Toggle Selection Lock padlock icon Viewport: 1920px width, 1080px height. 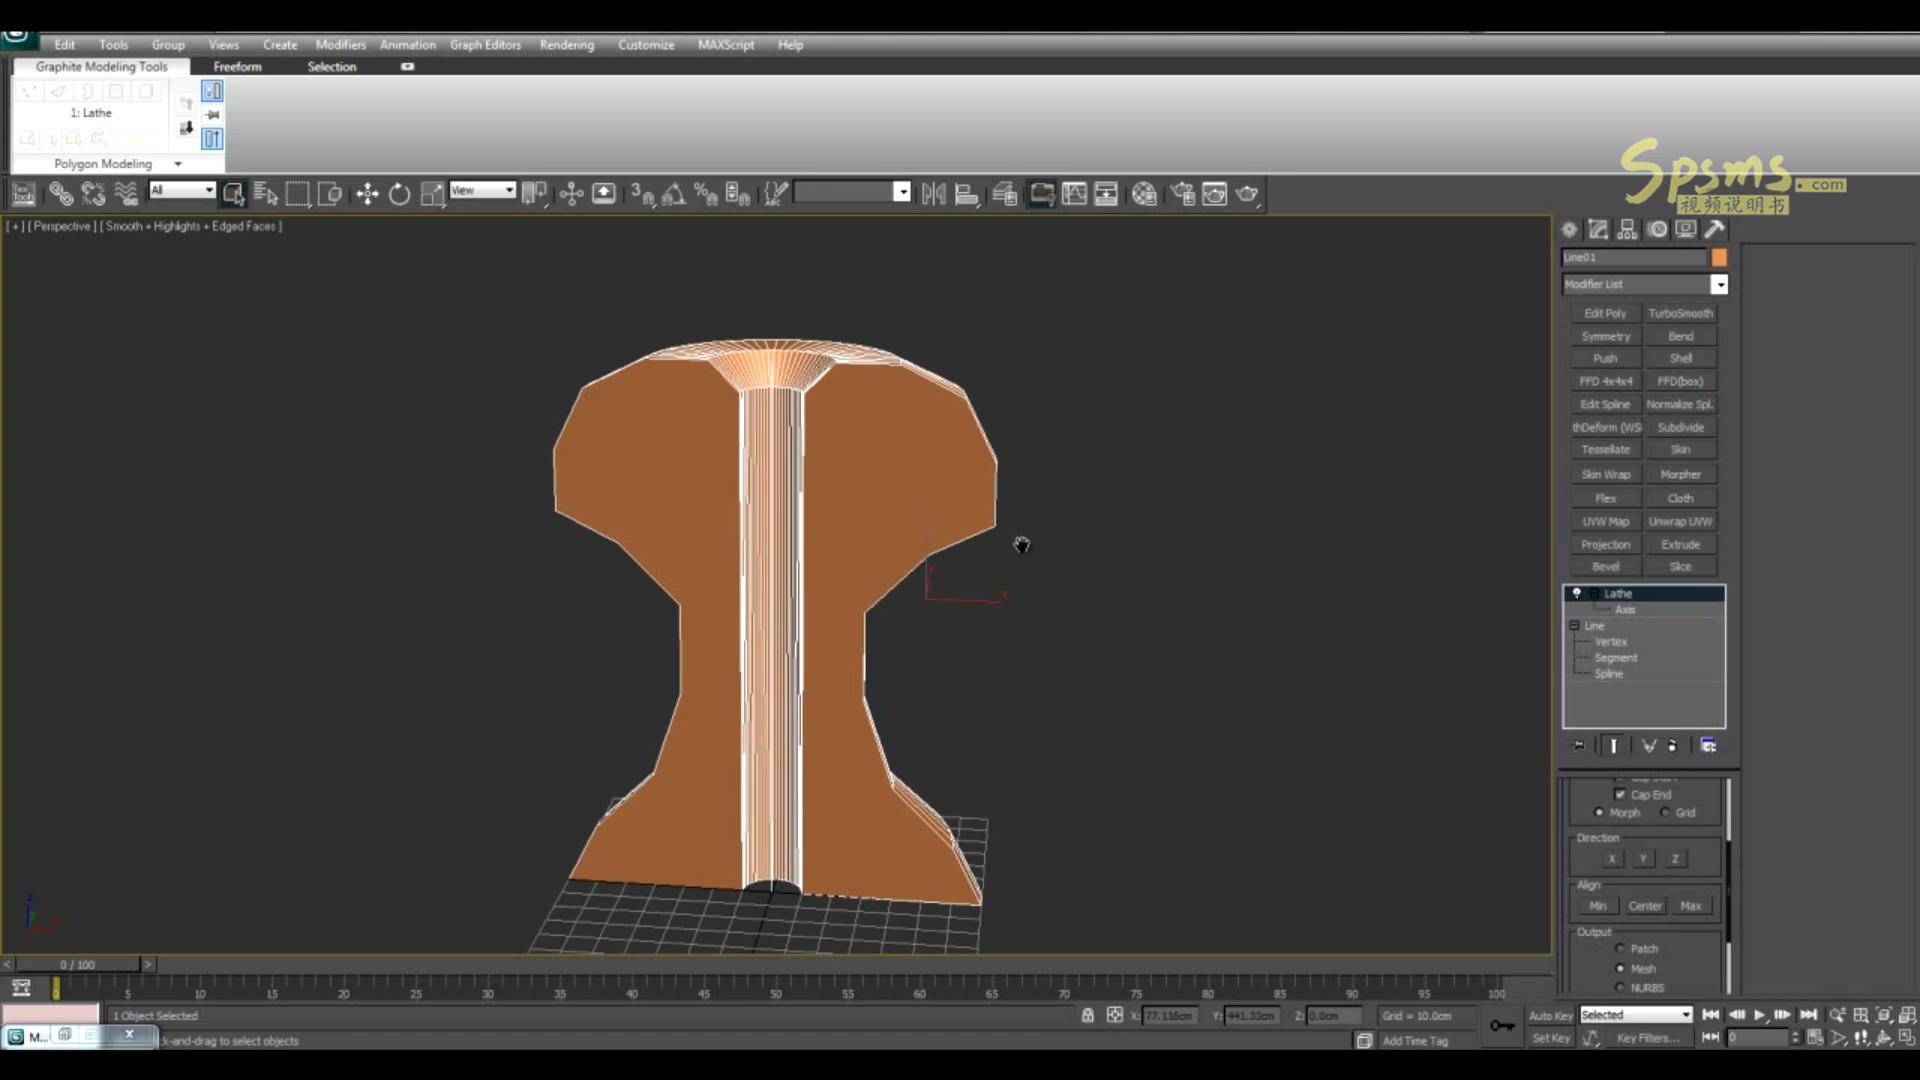(x=1087, y=1015)
